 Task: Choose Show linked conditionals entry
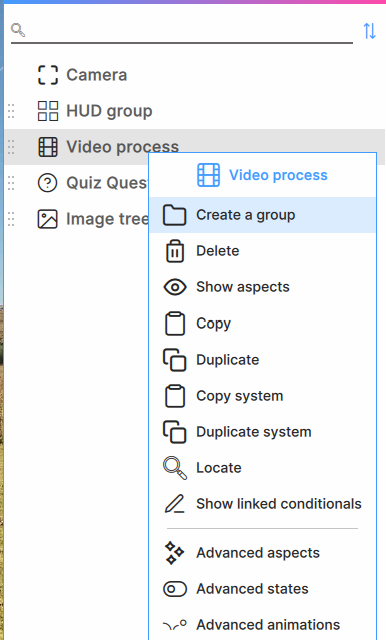tap(262, 504)
